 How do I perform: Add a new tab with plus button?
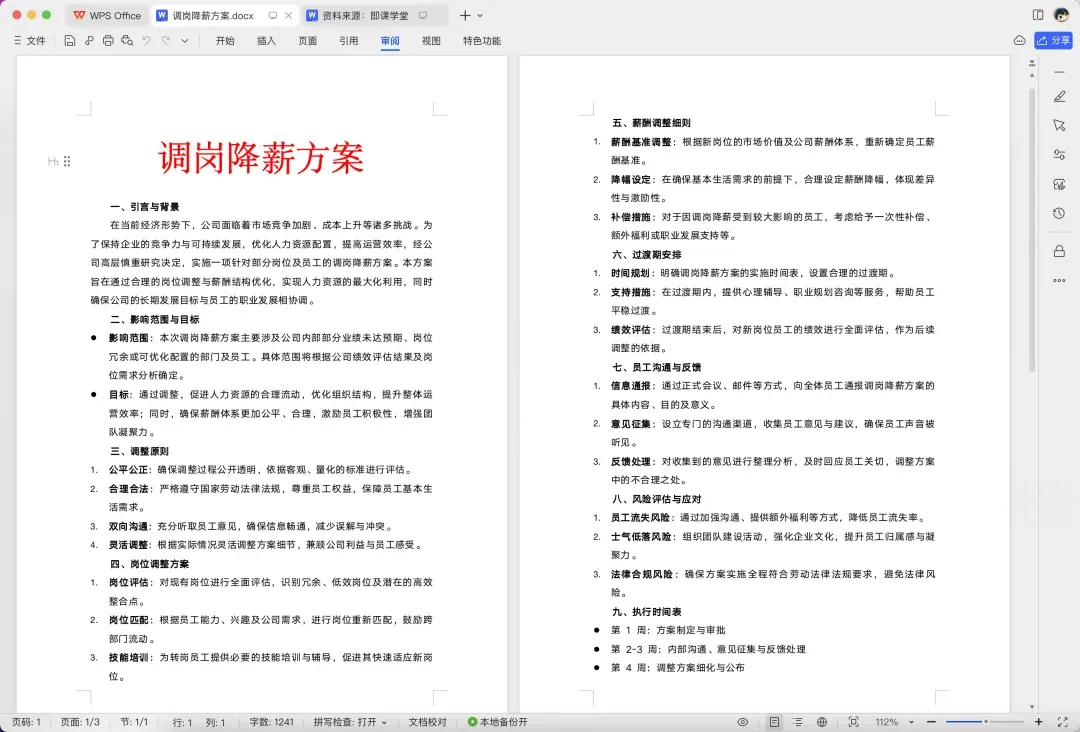pos(465,15)
